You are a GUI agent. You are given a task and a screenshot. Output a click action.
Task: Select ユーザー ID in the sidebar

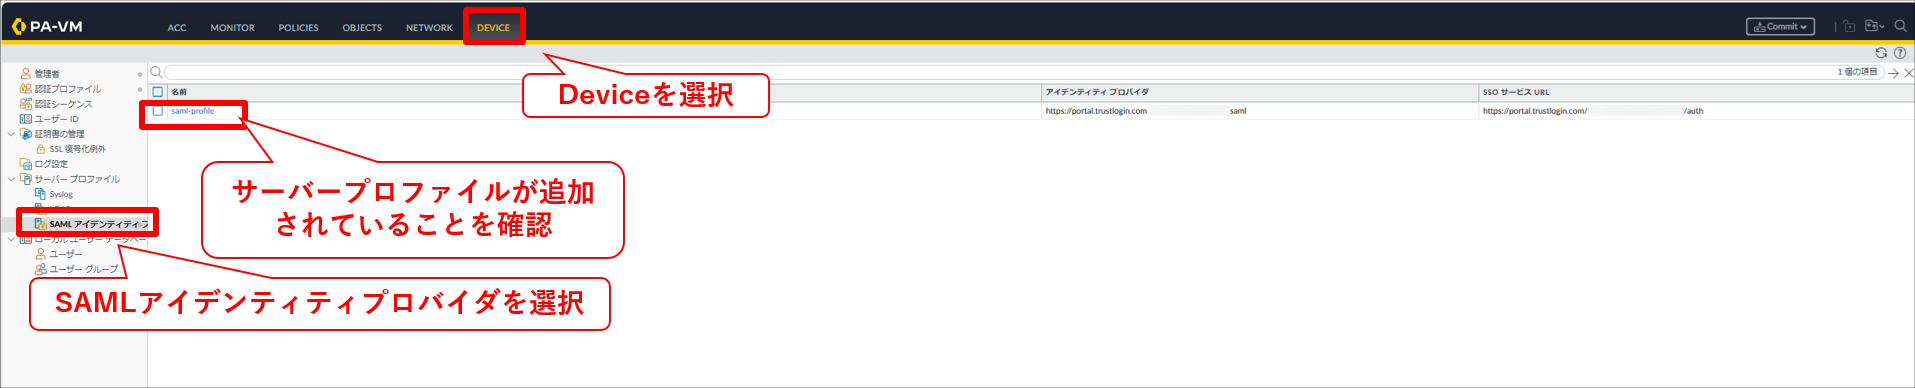56,119
